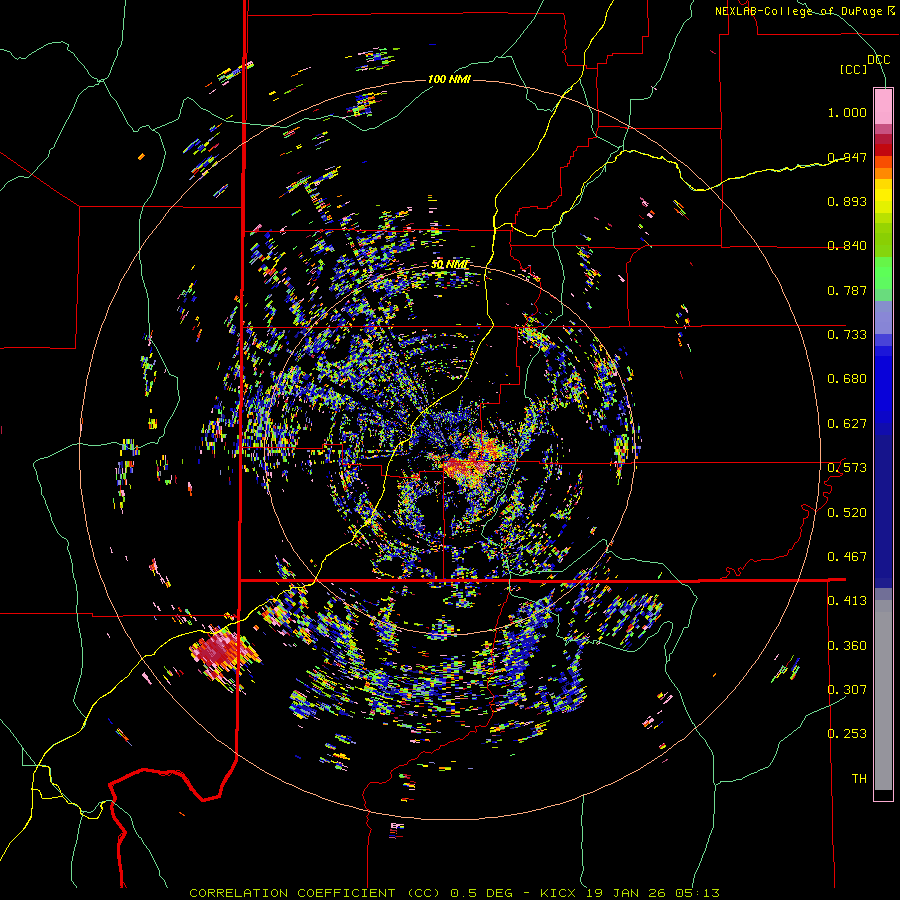Click the 0.840 scale value

(x=847, y=246)
